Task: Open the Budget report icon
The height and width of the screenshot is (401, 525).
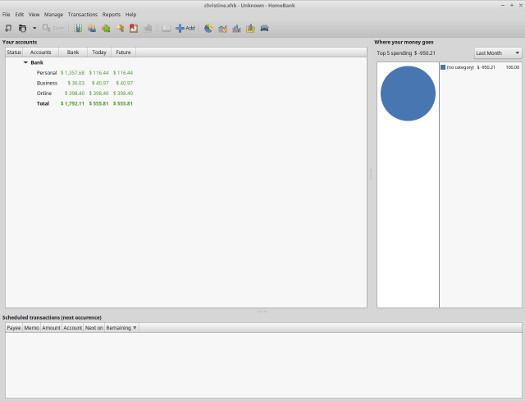Action: coord(250,28)
